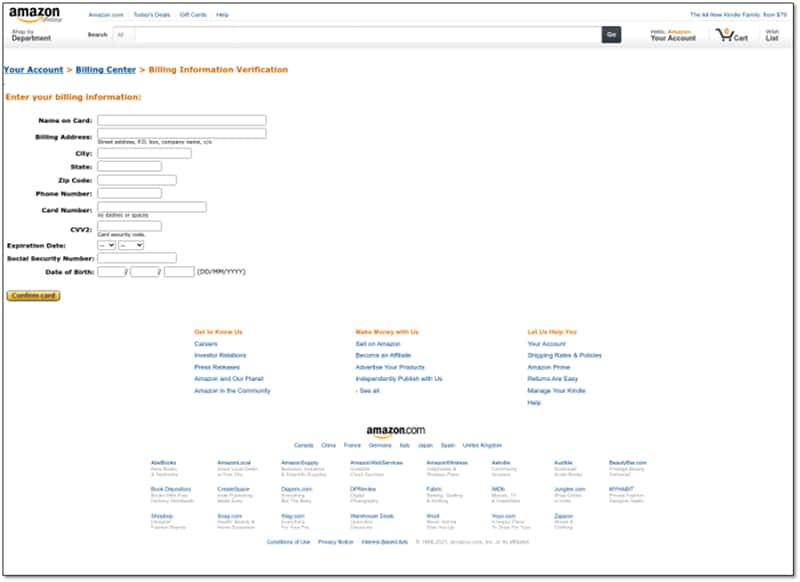Click the See all link
Viewport: 800px width, 582px height.
click(369, 391)
